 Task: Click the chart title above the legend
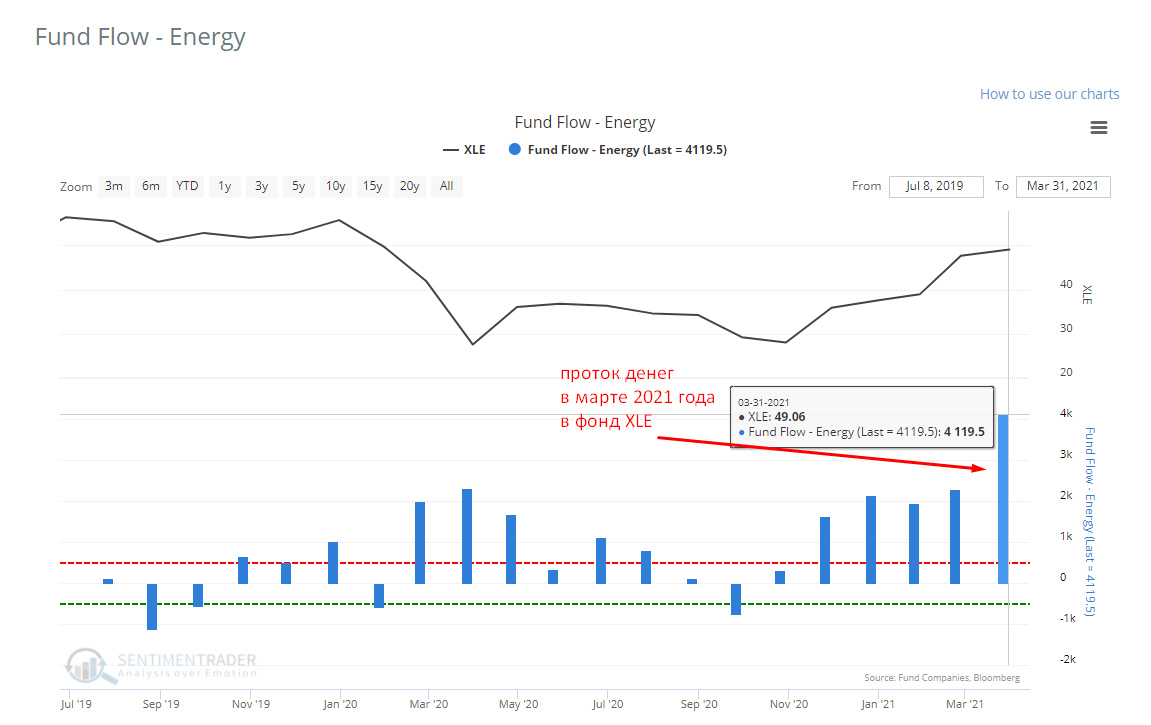coord(584,123)
